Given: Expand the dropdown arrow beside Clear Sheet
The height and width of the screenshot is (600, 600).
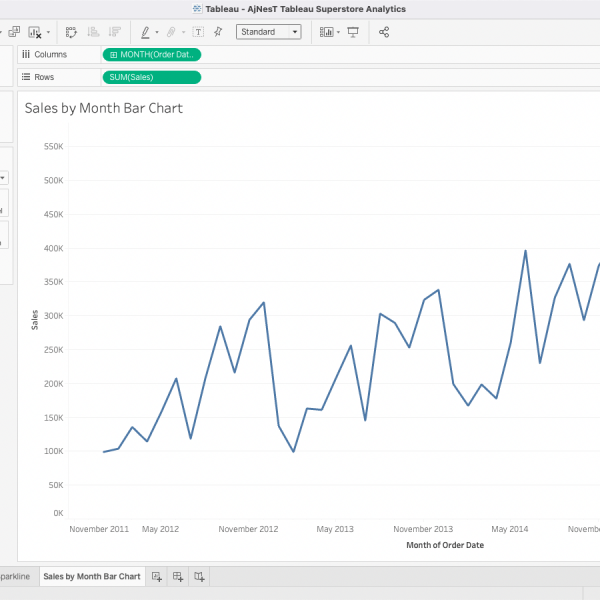Looking at the screenshot, I should 49,32.
